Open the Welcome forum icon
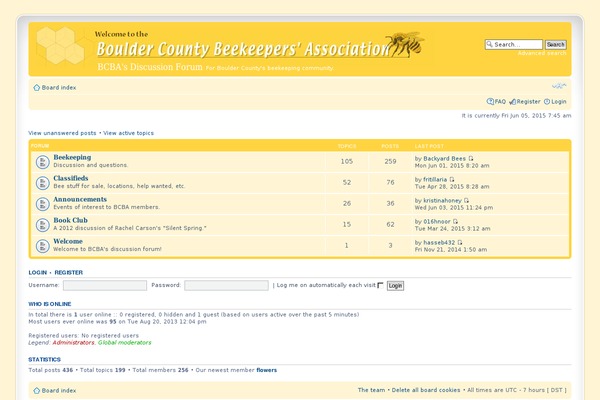Screen dimensions: 600x400 click(42, 246)
